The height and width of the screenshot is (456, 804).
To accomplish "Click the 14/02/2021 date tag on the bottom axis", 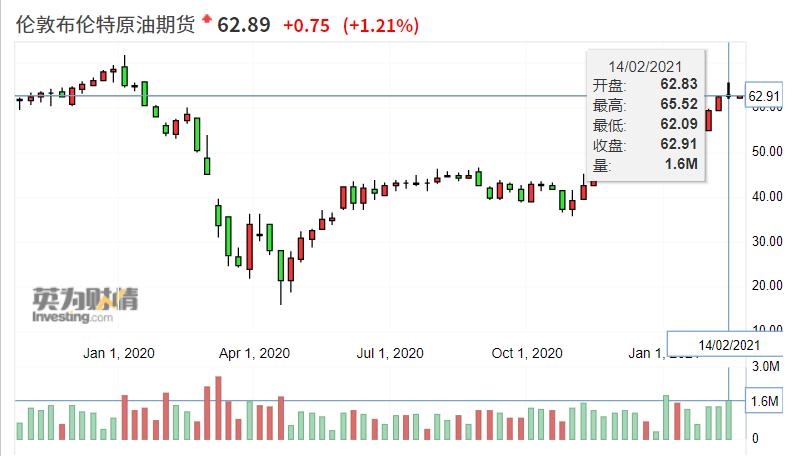I will tap(725, 345).
